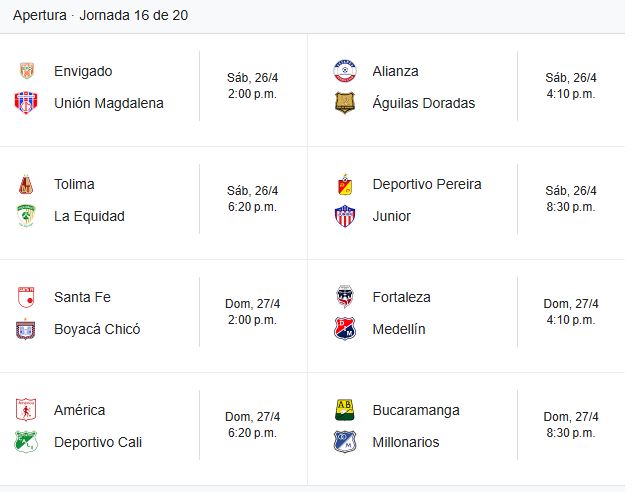Click the Deportivo Cali green crest
644x492 pixels.
coord(26,442)
